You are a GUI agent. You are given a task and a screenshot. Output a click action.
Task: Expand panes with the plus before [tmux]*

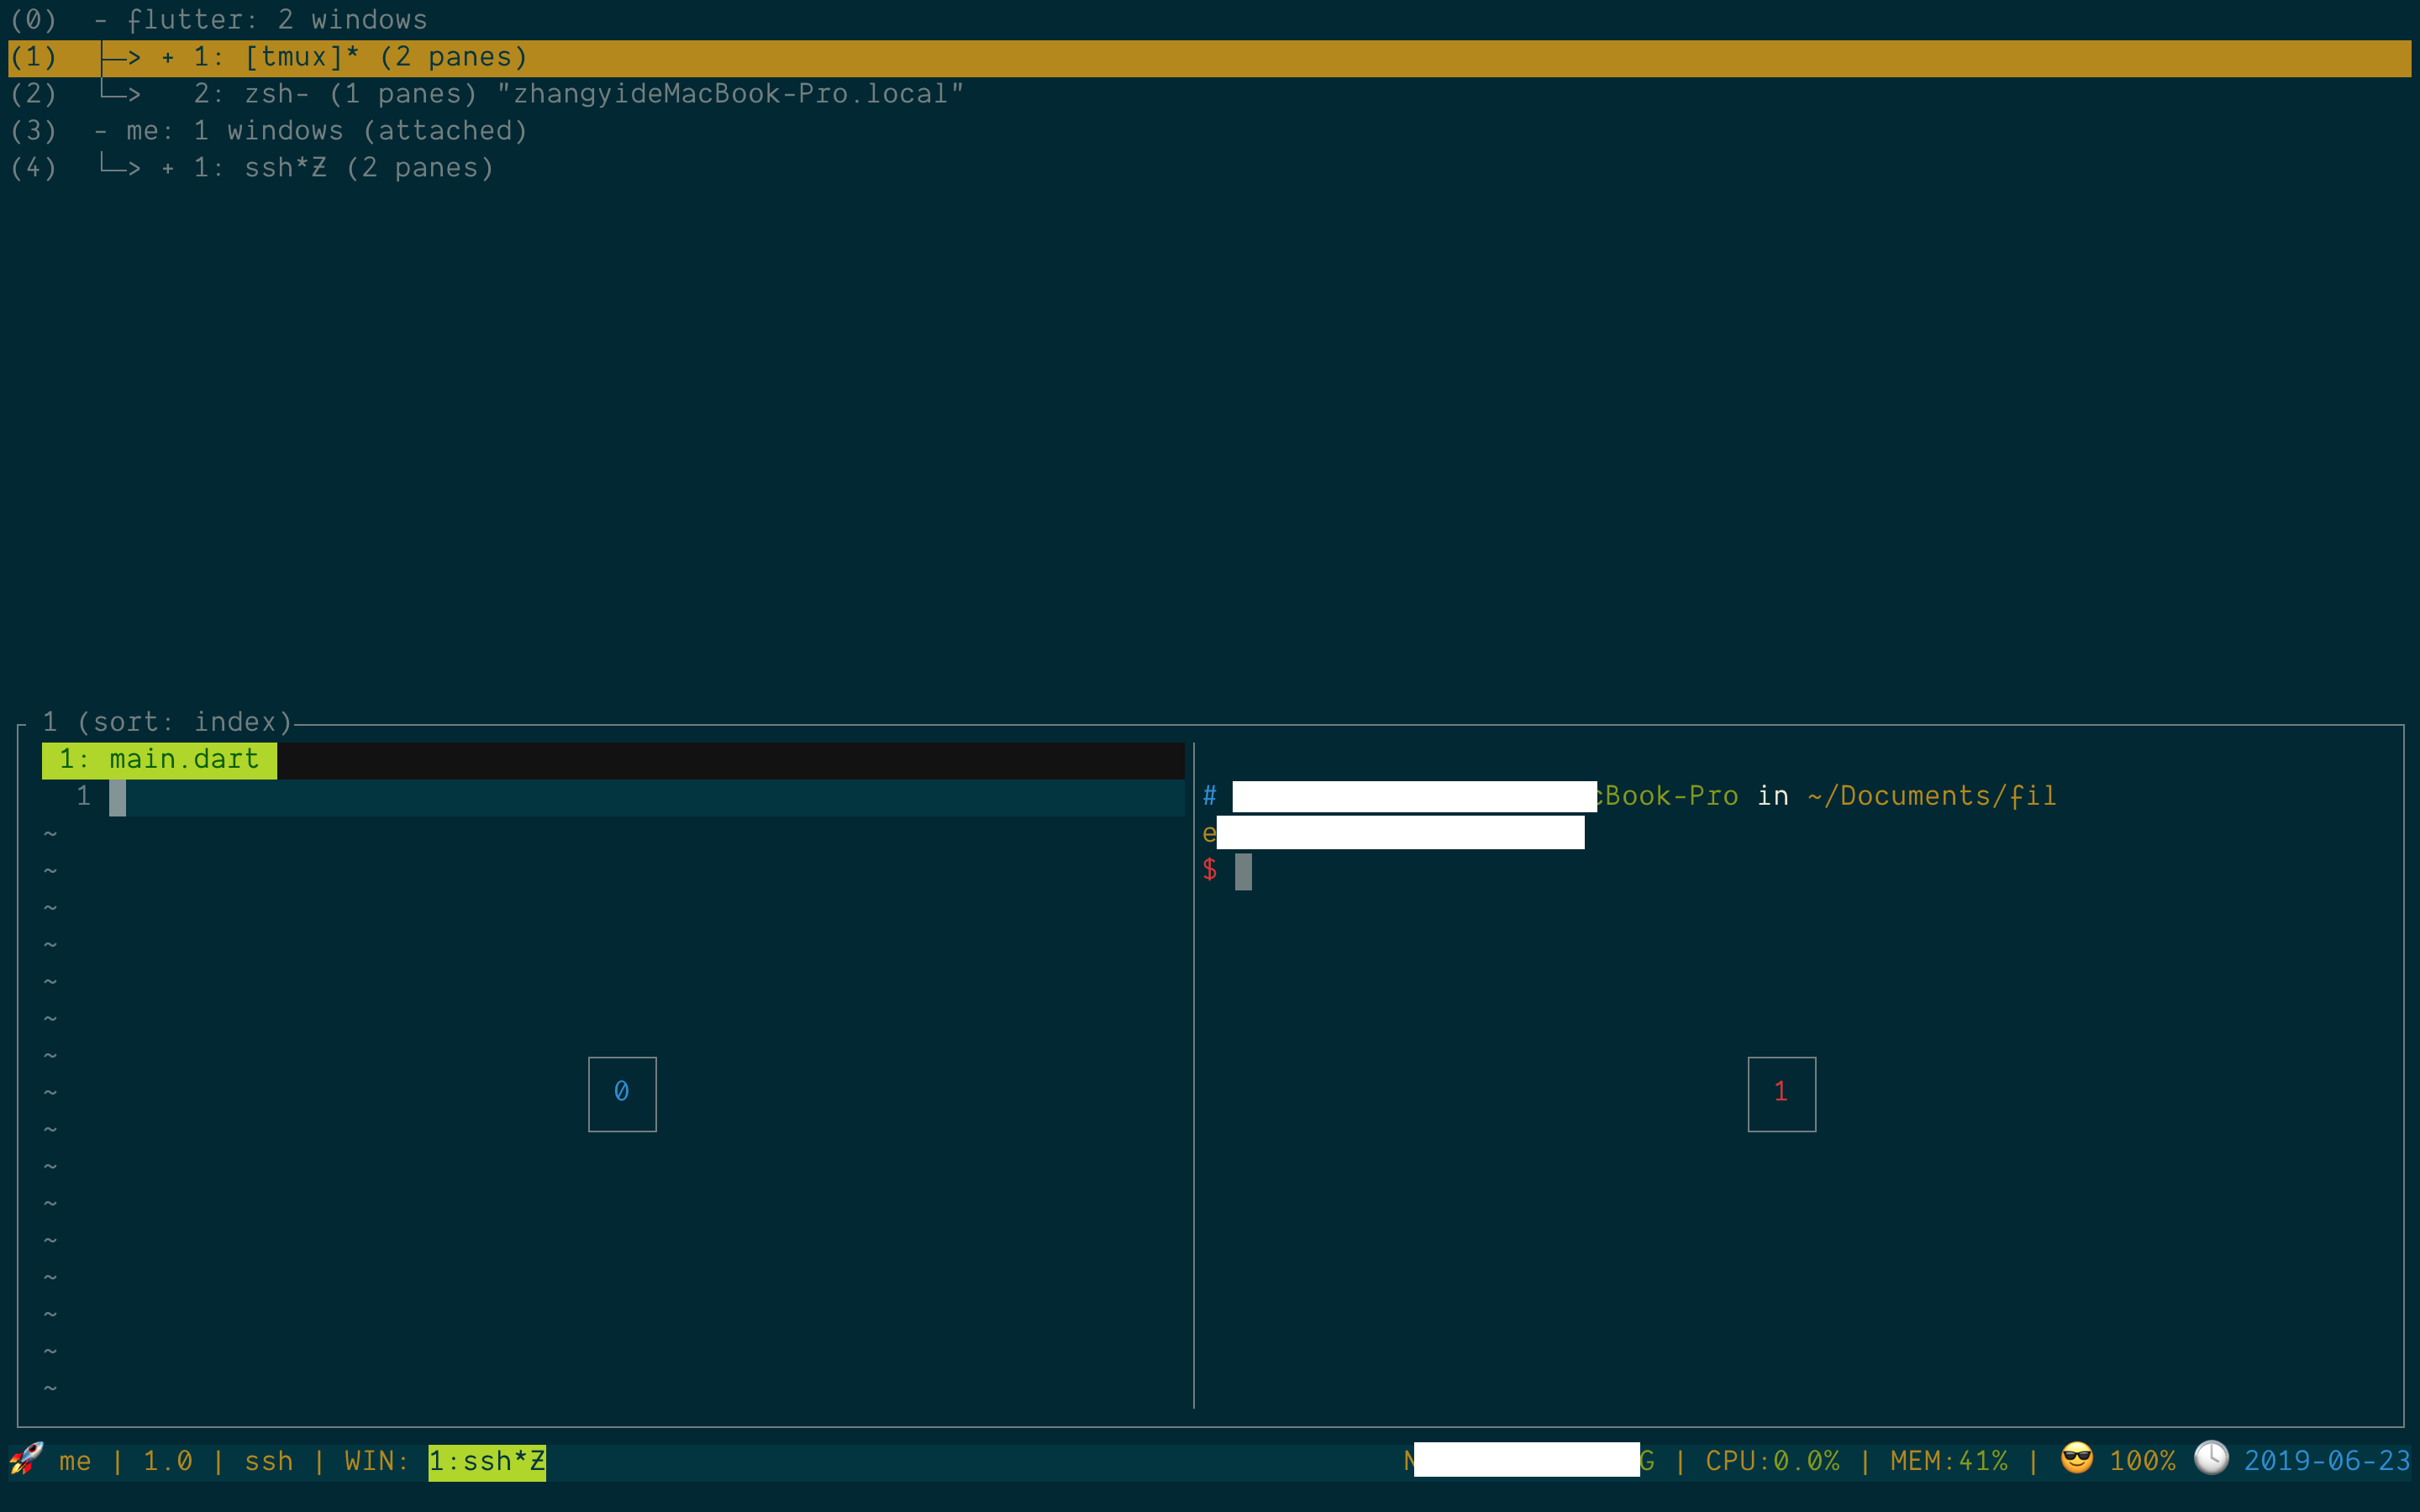[168, 58]
